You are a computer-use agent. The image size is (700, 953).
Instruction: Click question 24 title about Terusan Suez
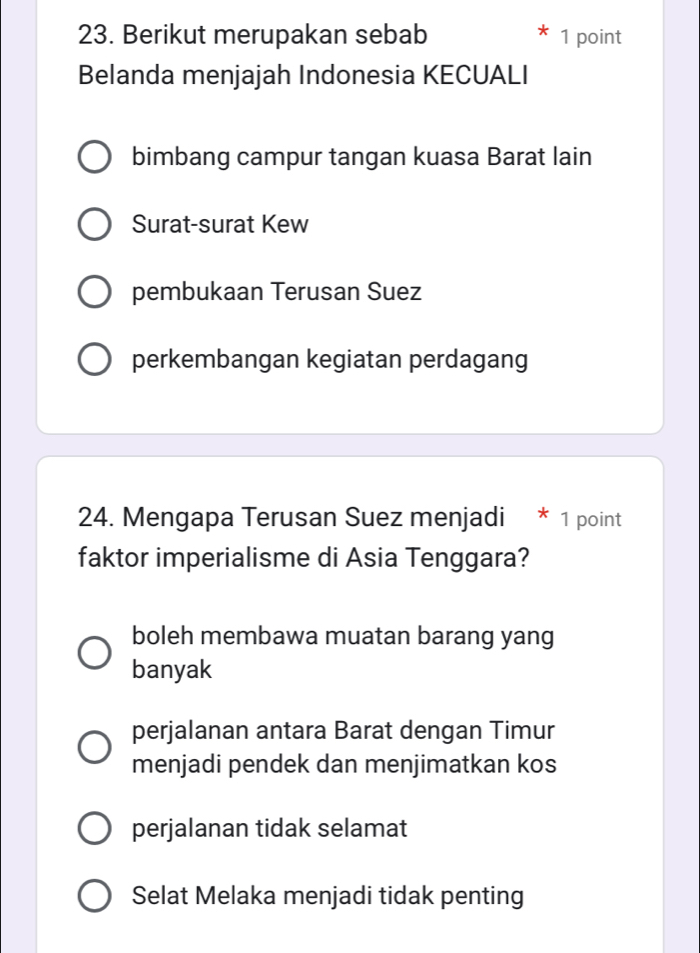(302, 538)
